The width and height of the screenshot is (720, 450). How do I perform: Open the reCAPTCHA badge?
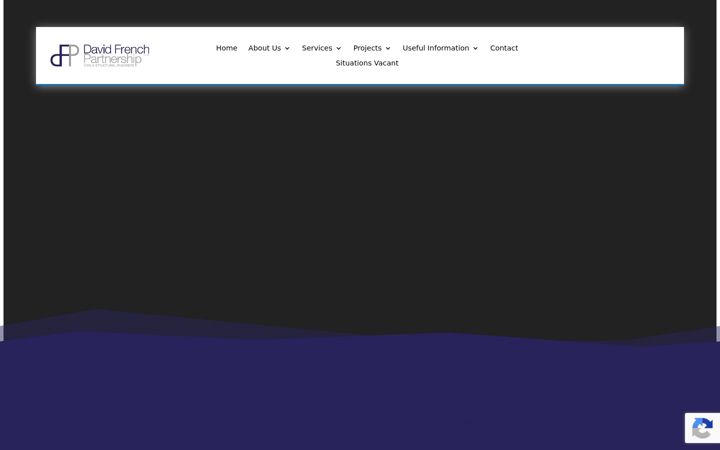[x=702, y=428]
